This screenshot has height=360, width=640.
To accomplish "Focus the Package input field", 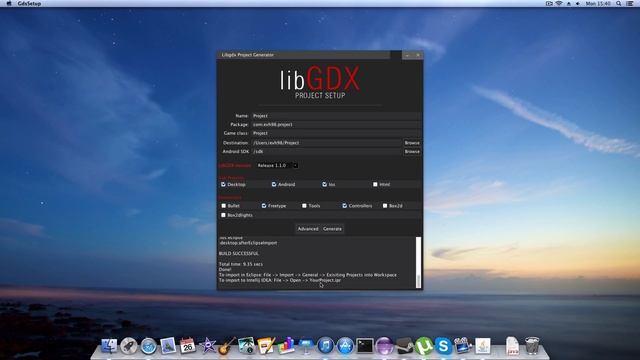I will click(336, 124).
